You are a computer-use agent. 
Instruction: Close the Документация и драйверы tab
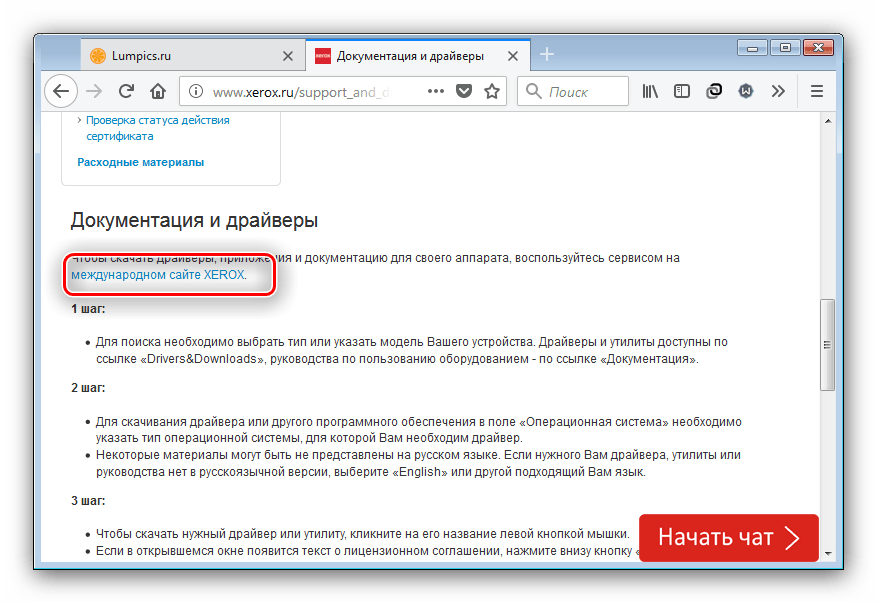point(515,55)
